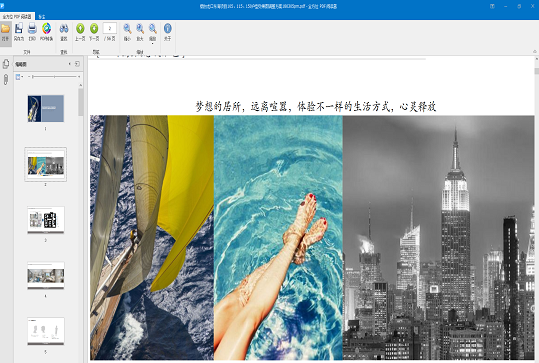The image size is (539, 363).
Task: Zoom in using the second magnifier icon
Action: tap(140, 32)
